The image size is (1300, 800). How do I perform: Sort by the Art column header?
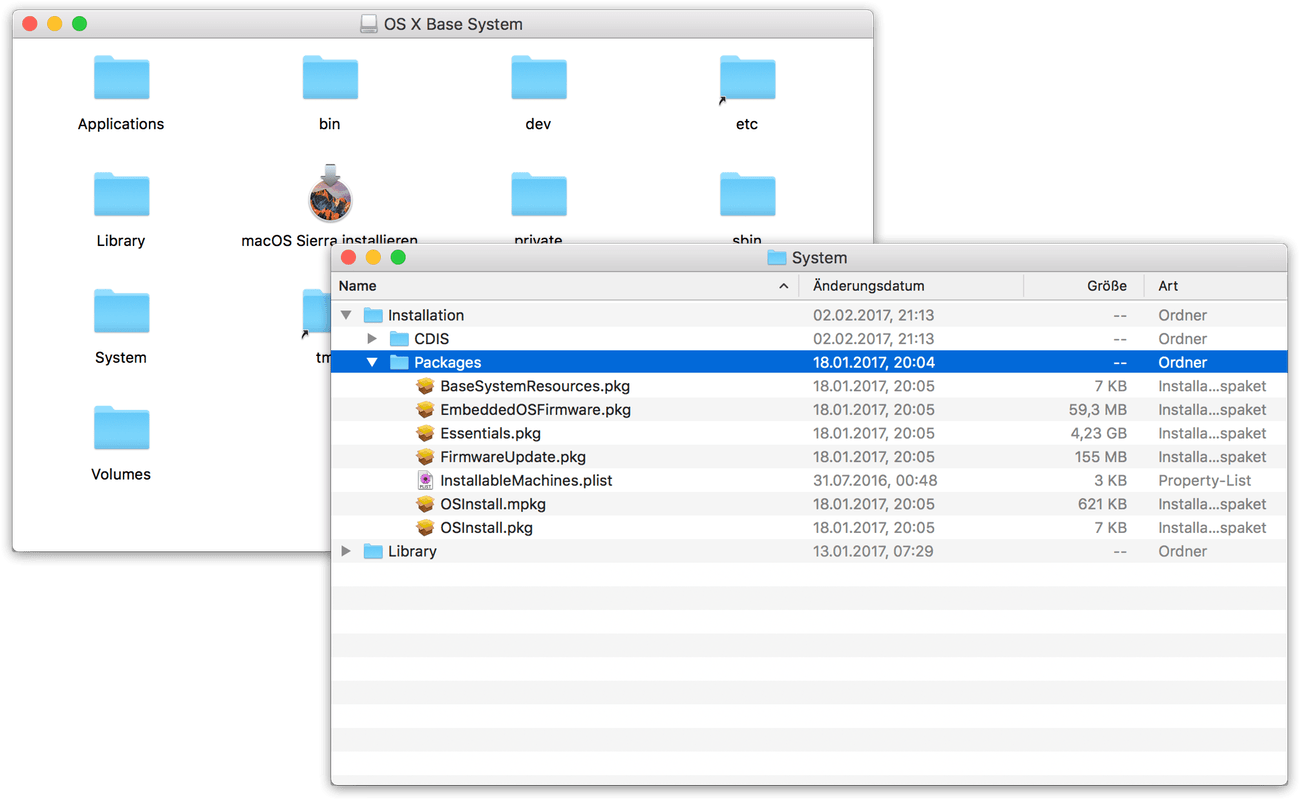pos(1216,286)
